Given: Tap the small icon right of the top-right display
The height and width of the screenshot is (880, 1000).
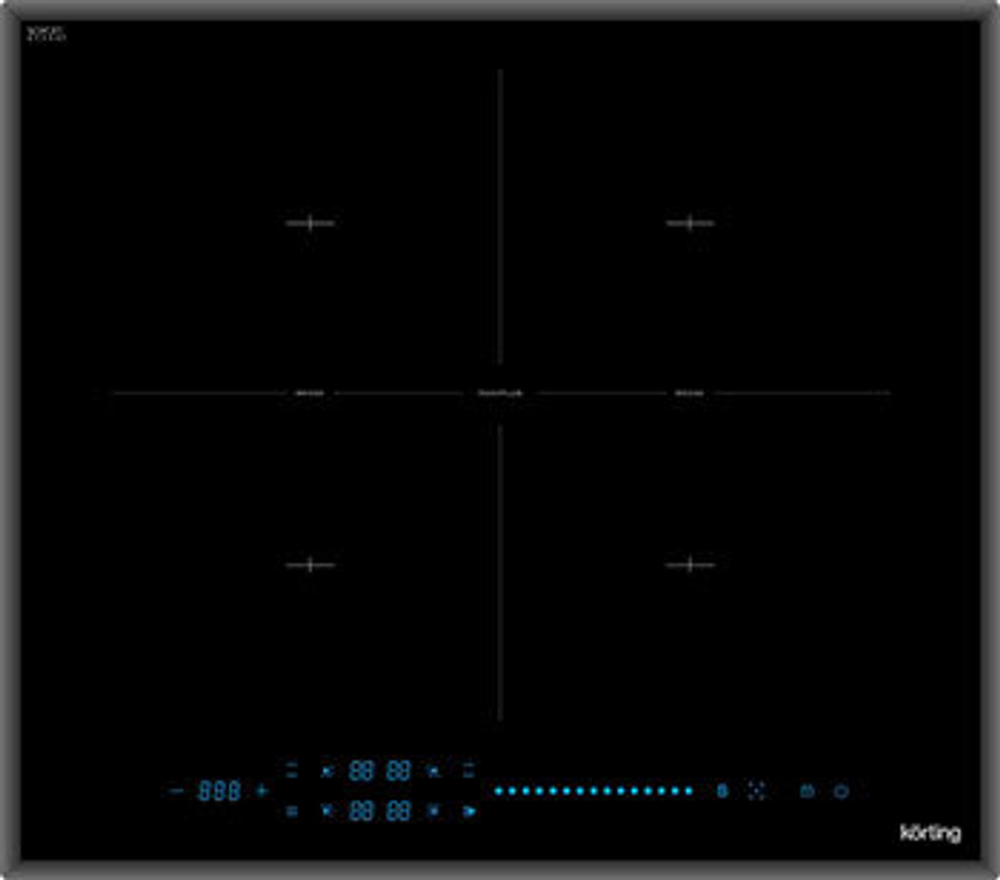Looking at the screenshot, I should pyautogui.click(x=434, y=772).
